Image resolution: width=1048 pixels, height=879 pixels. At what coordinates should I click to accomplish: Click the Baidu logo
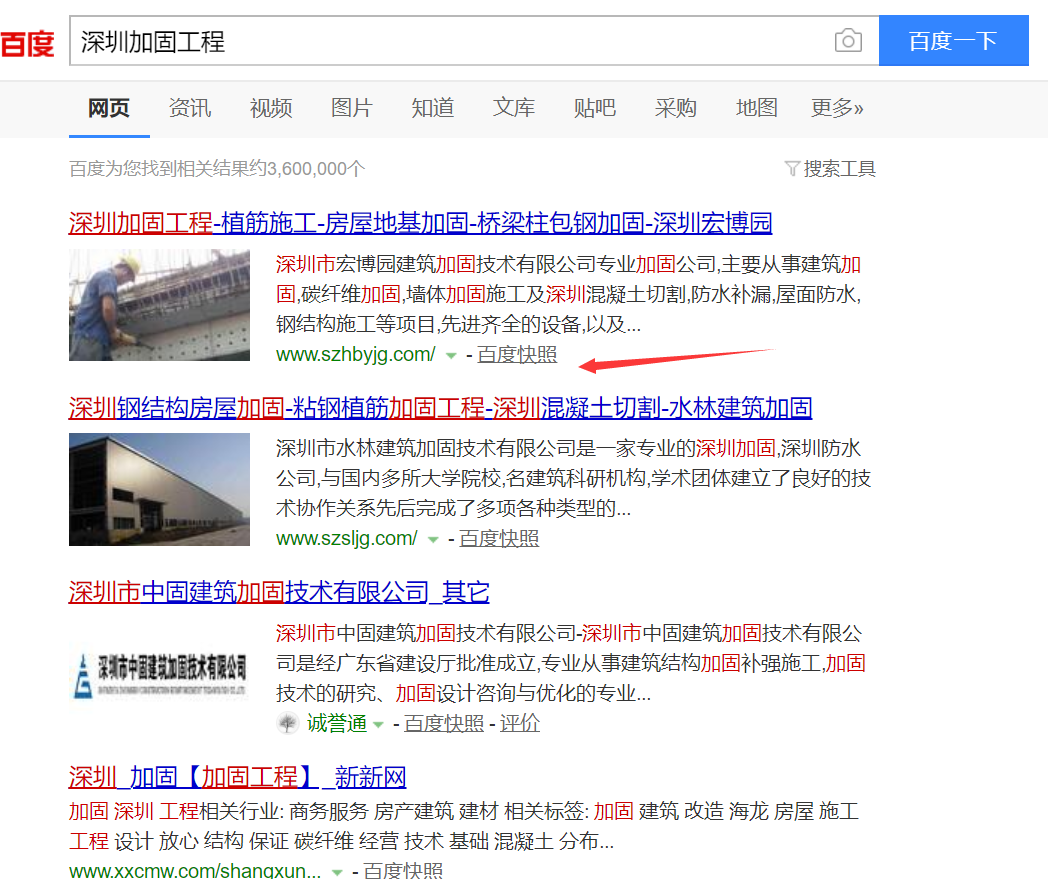tap(27, 43)
